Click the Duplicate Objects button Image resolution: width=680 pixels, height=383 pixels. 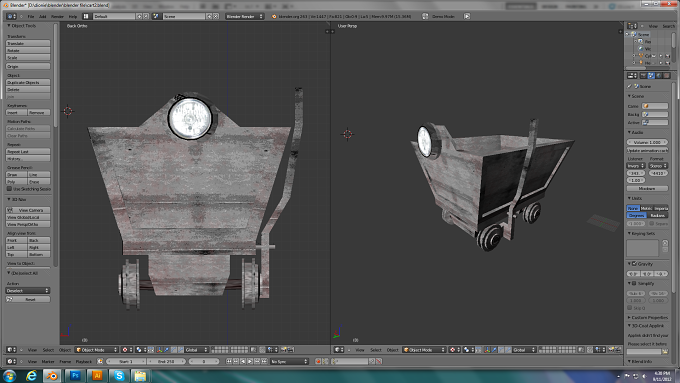tap(28, 82)
